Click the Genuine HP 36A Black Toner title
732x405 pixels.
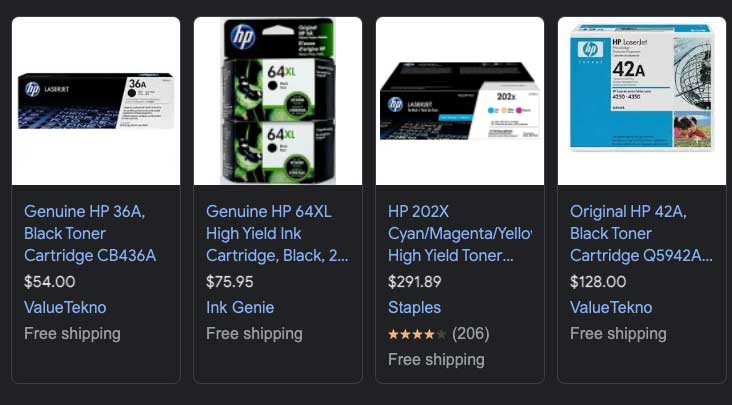pyautogui.click(x=90, y=233)
